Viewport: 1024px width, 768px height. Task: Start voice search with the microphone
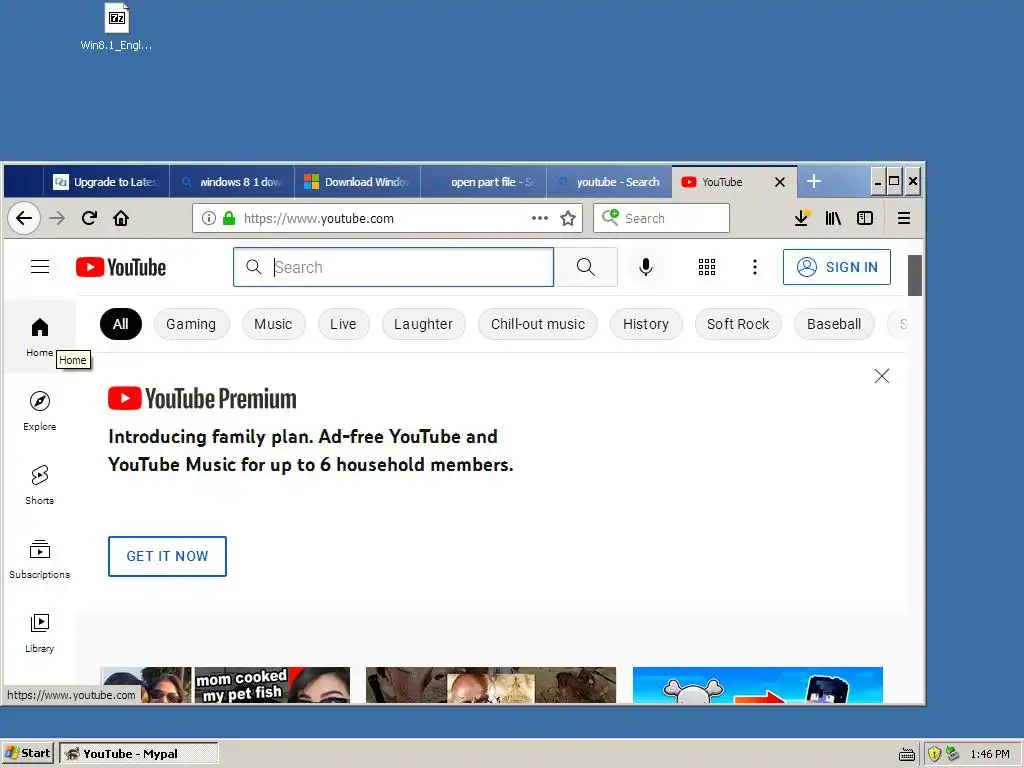click(x=646, y=267)
